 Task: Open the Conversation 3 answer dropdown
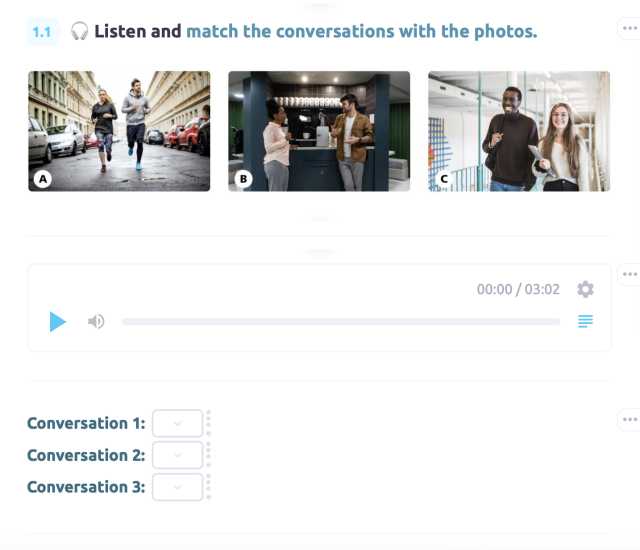pos(178,487)
